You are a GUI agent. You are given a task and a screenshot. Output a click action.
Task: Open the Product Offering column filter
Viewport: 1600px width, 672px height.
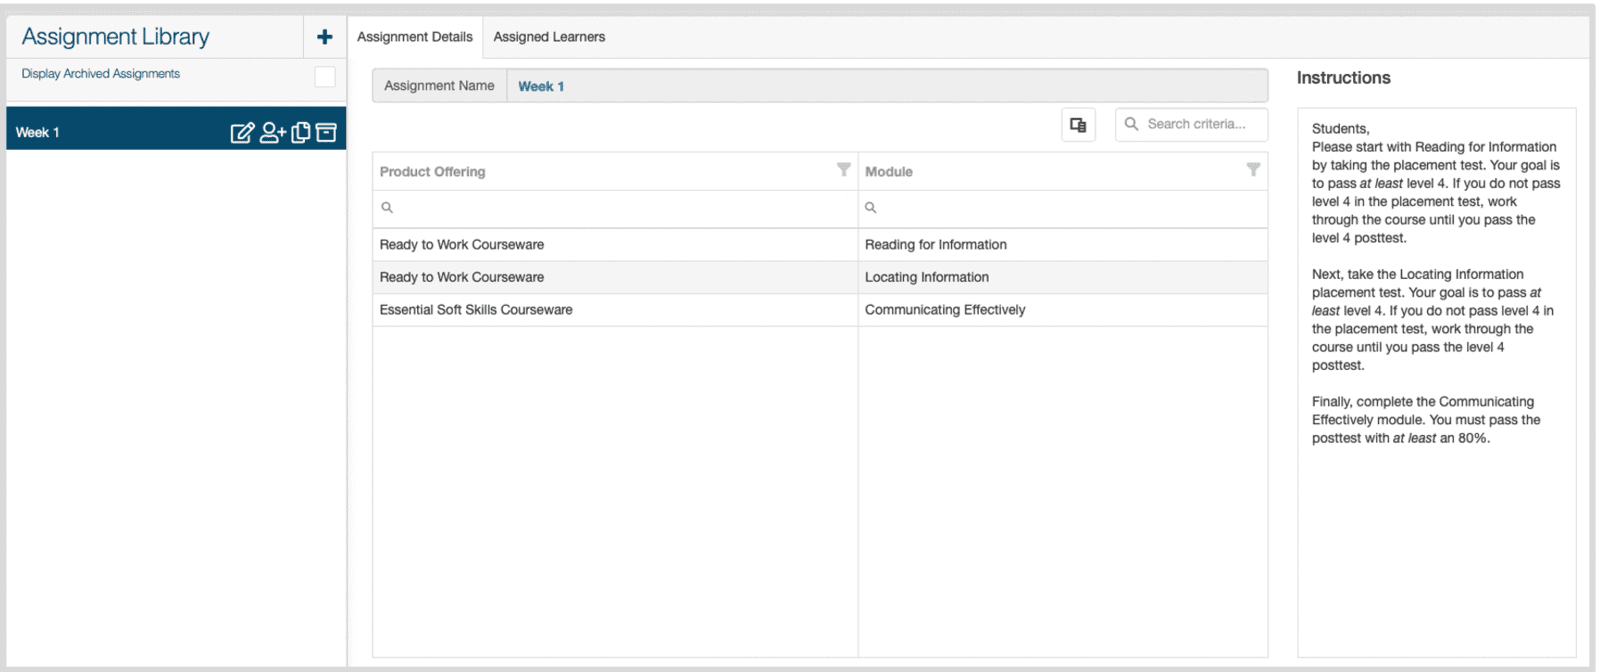click(x=843, y=170)
